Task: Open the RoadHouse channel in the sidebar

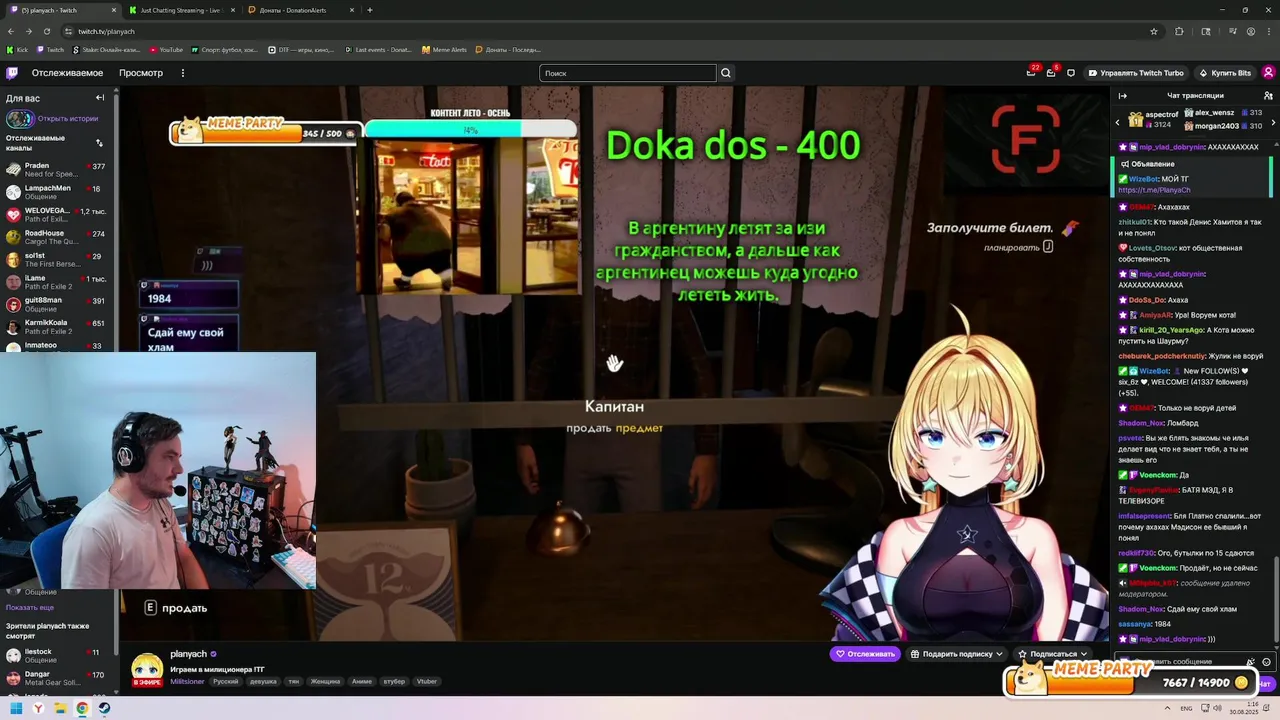Action: pos(58,237)
